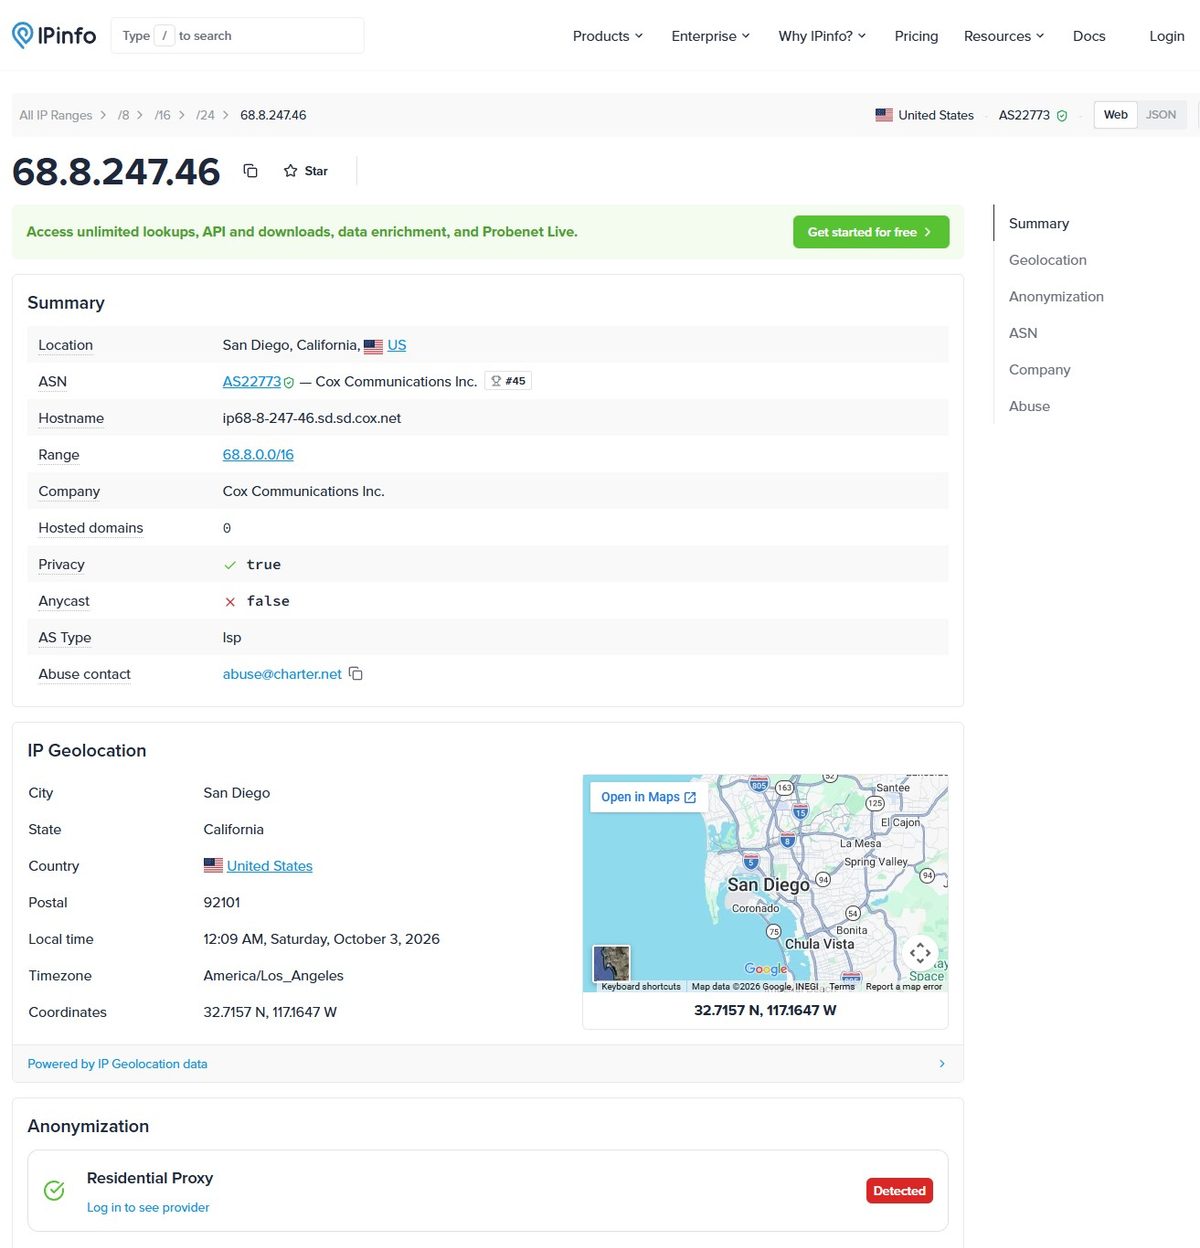Open the map in Maps
The image size is (1200, 1248).
tap(648, 797)
